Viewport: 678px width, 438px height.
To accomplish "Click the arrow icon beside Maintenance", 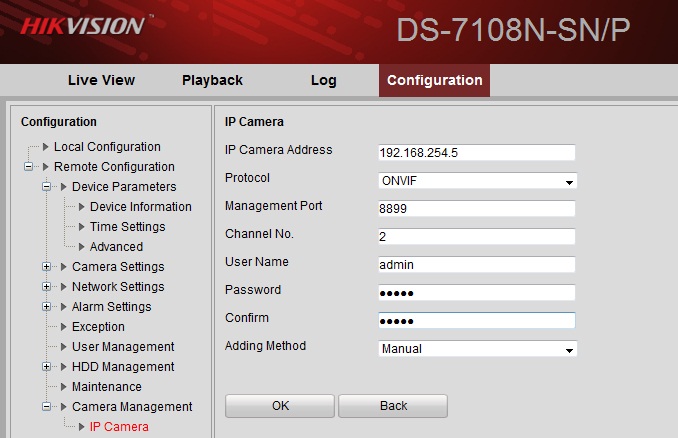I will coord(64,387).
